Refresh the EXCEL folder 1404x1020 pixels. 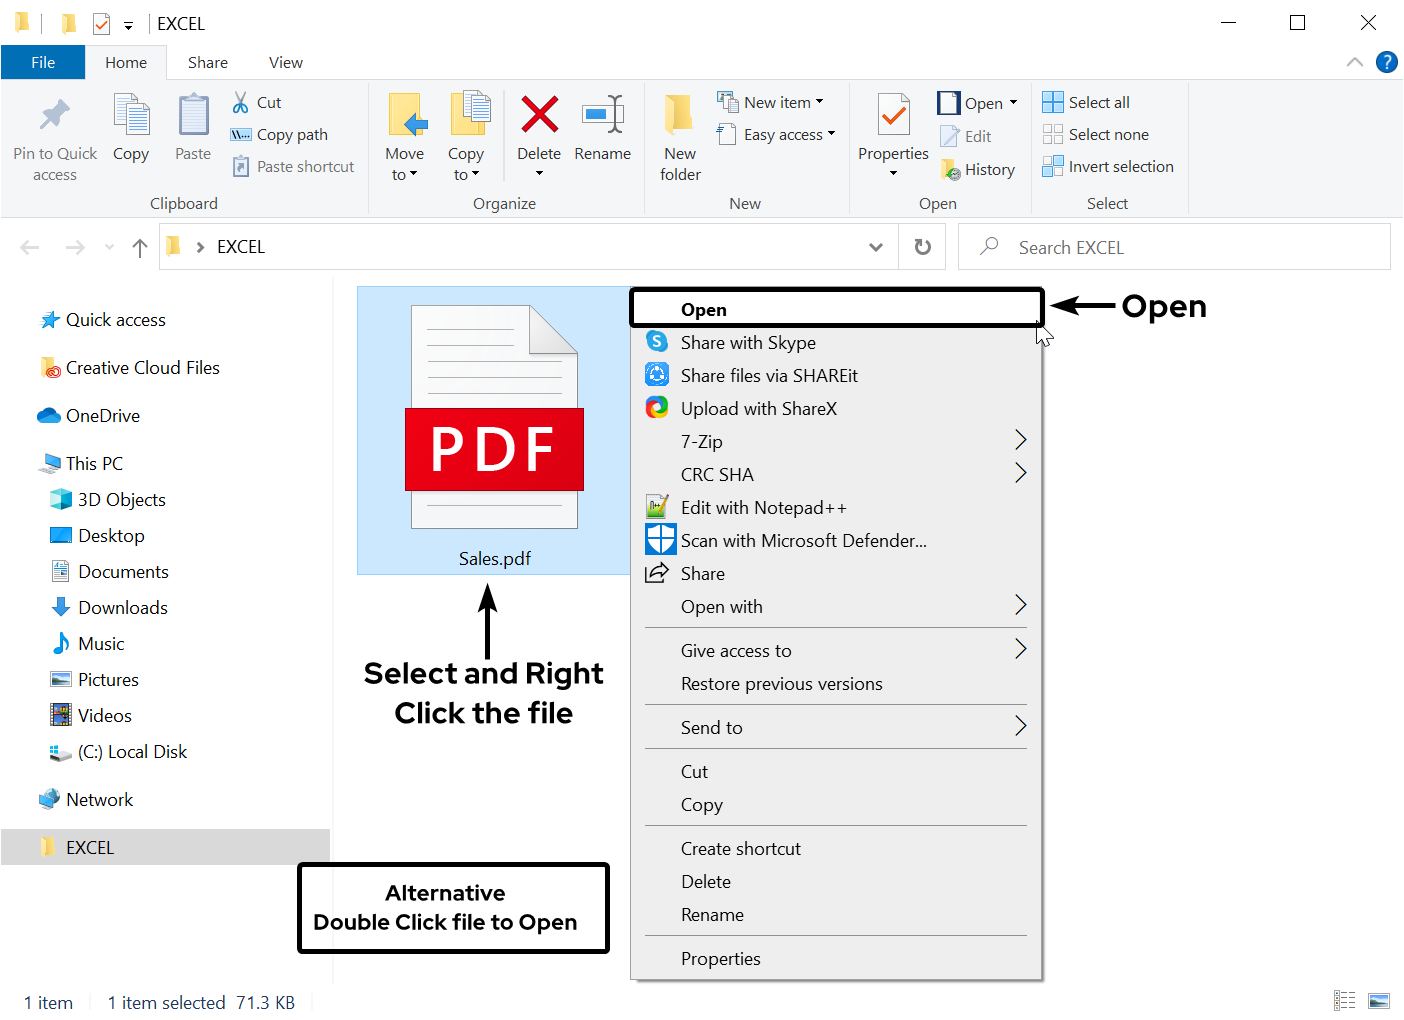click(921, 246)
